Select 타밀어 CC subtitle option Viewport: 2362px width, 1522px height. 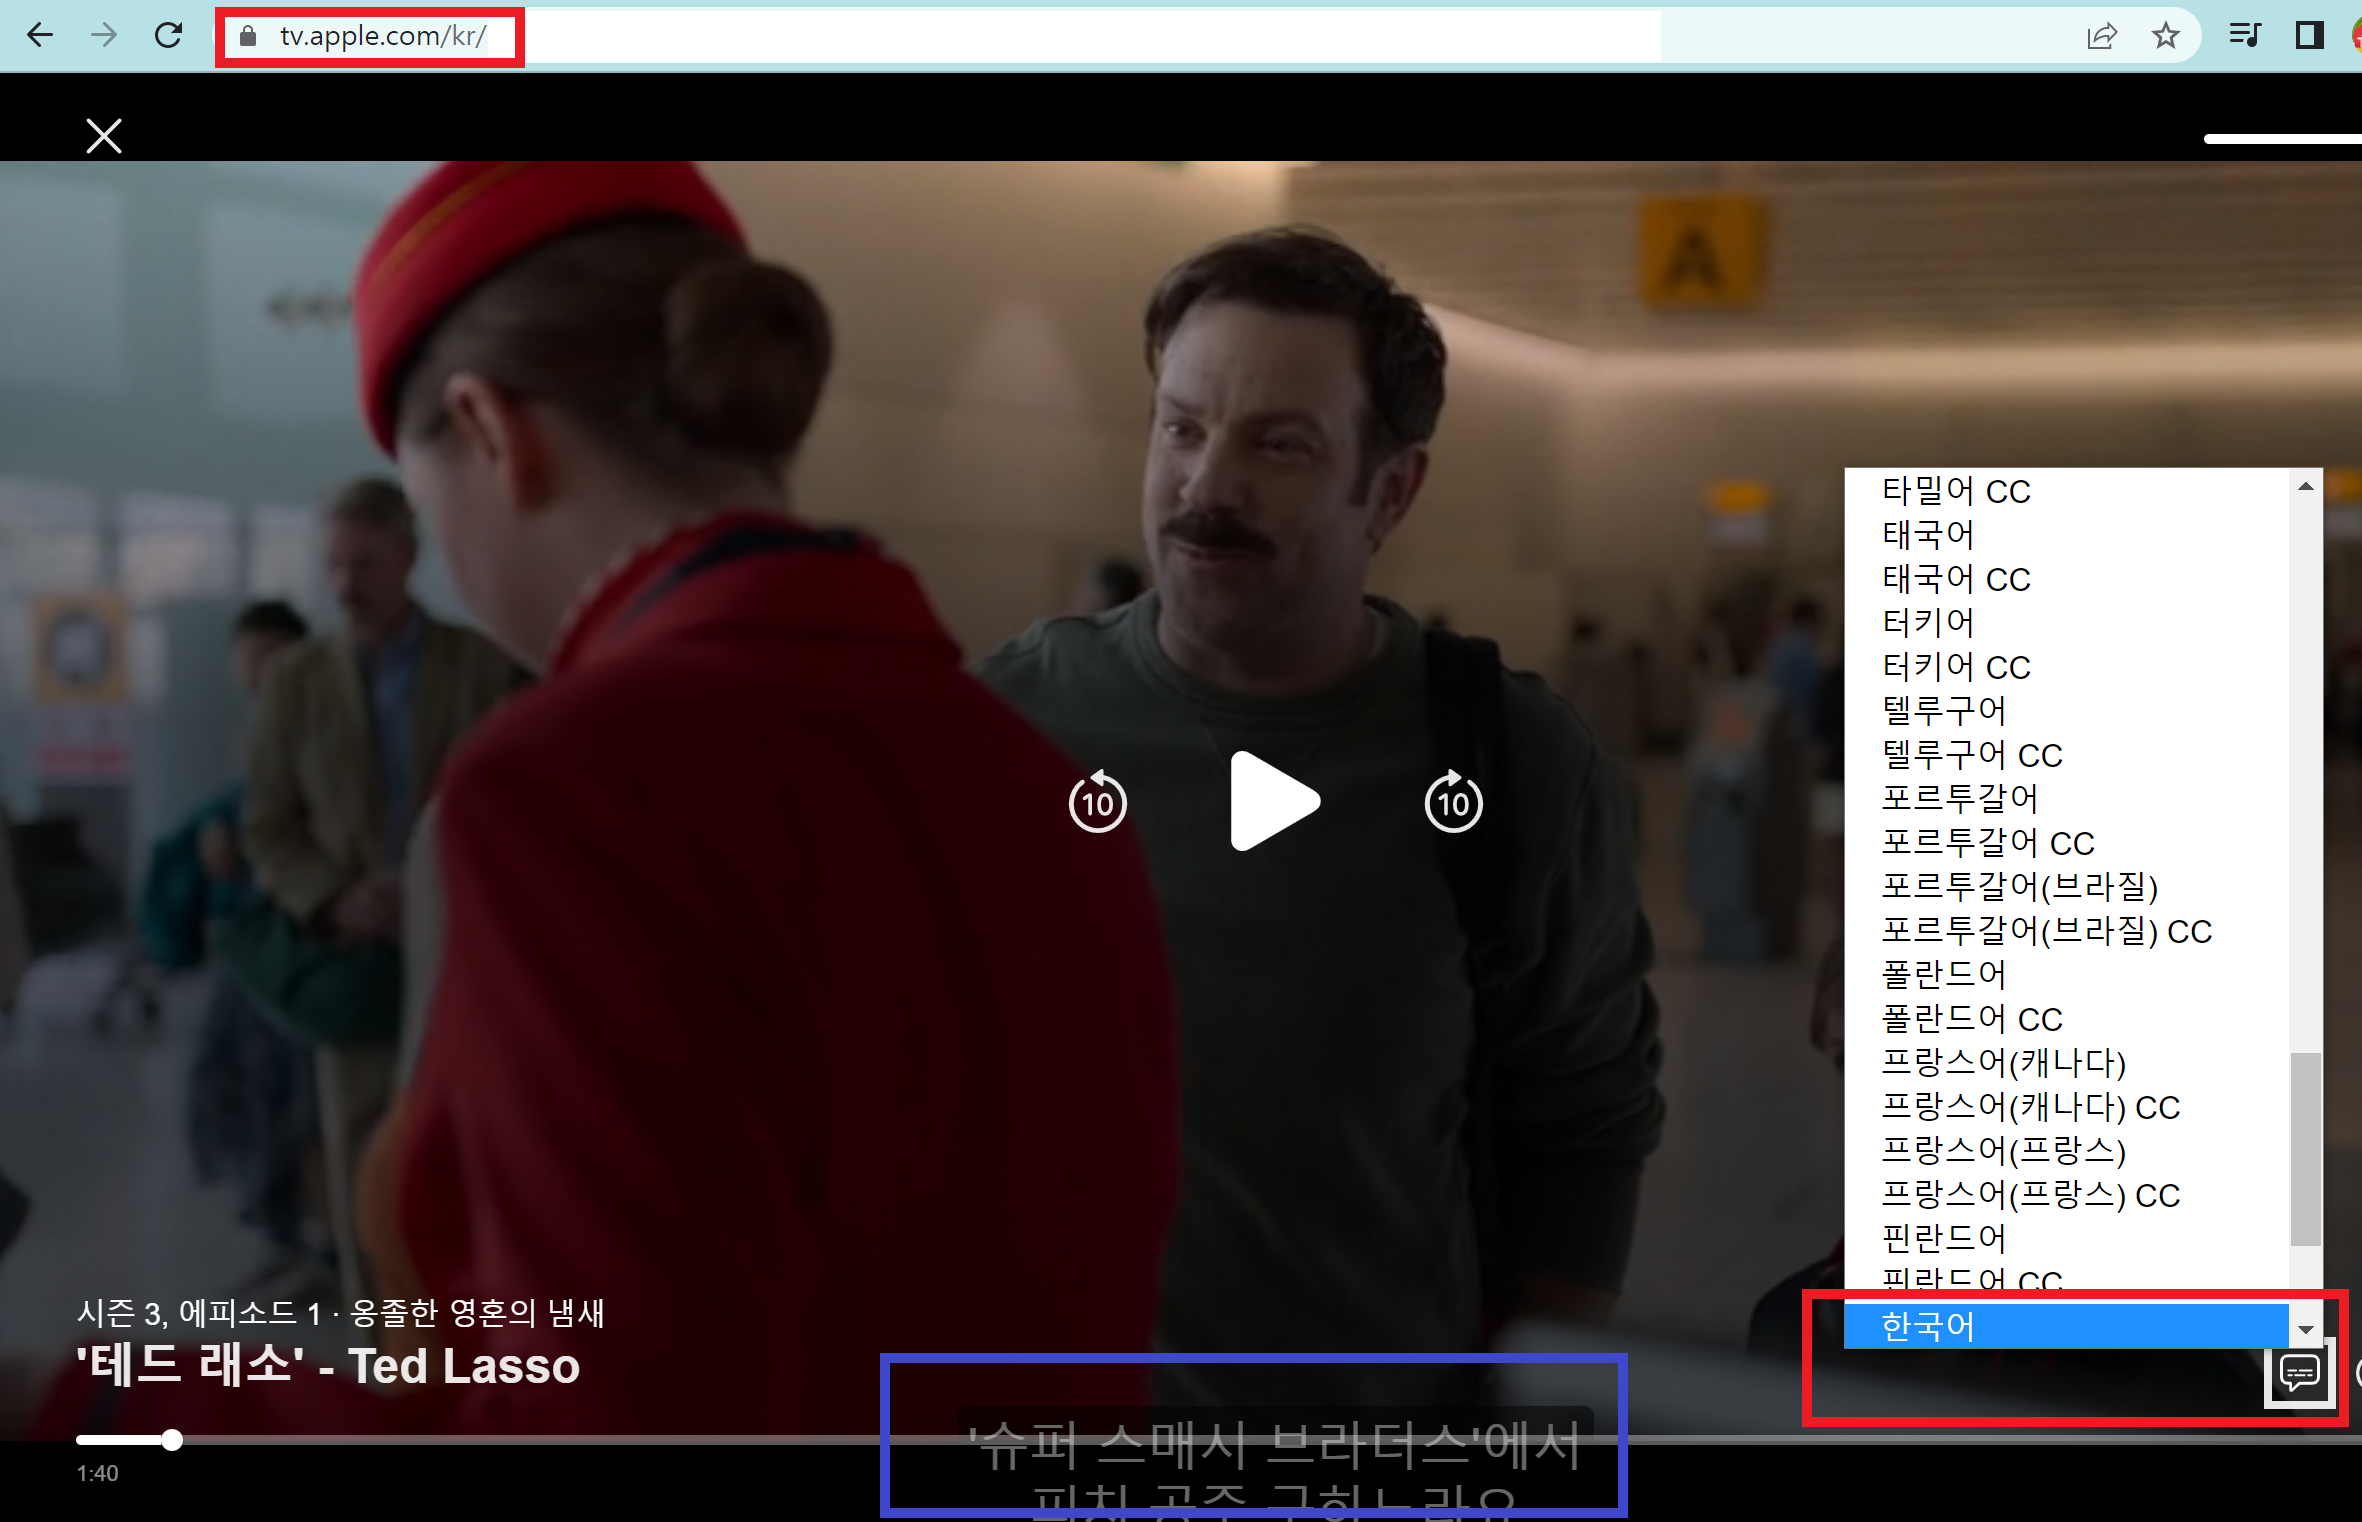click(2066, 491)
